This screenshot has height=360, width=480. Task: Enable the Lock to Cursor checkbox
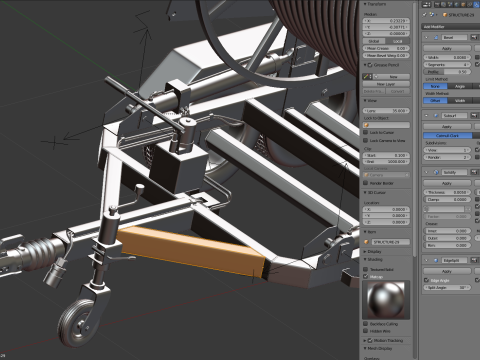[x=366, y=132]
